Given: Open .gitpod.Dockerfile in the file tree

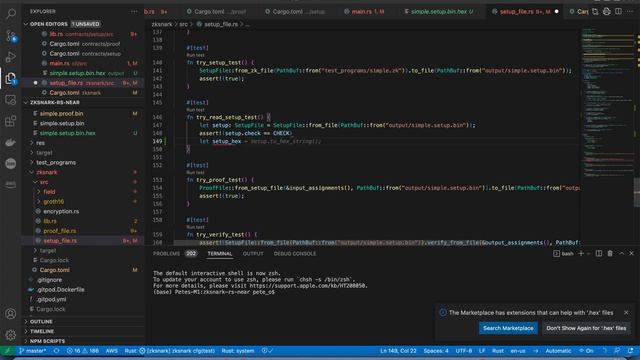Looking at the screenshot, I should [x=60, y=290].
